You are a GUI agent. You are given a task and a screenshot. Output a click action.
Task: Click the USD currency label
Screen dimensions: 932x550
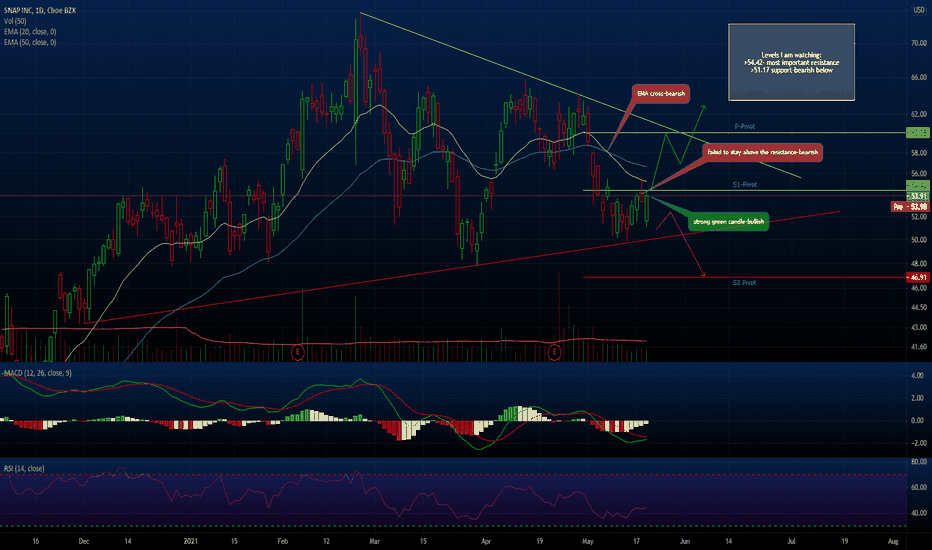(918, 11)
